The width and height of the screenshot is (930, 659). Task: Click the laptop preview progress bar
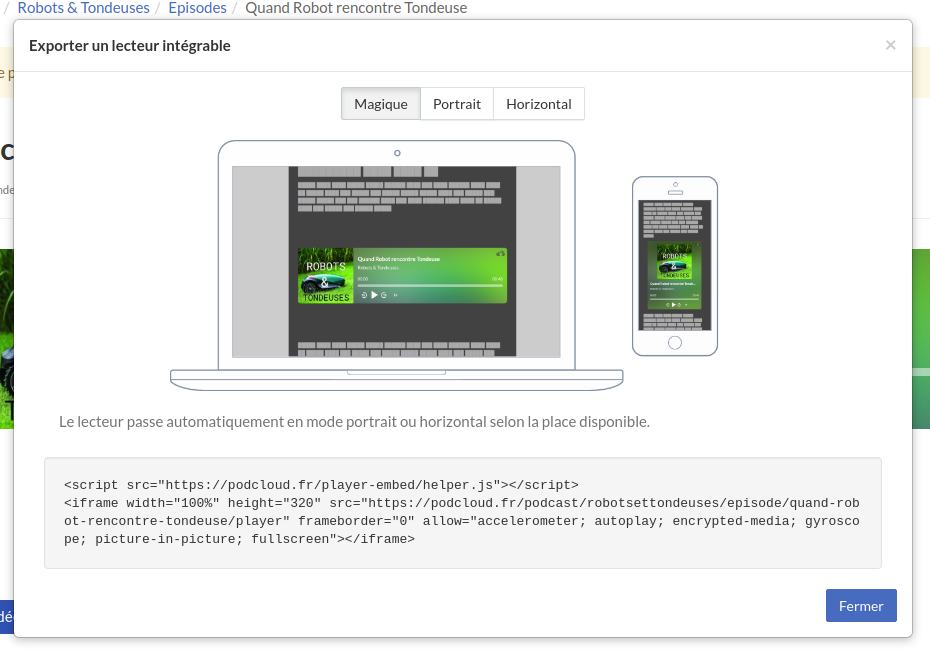pos(429,285)
